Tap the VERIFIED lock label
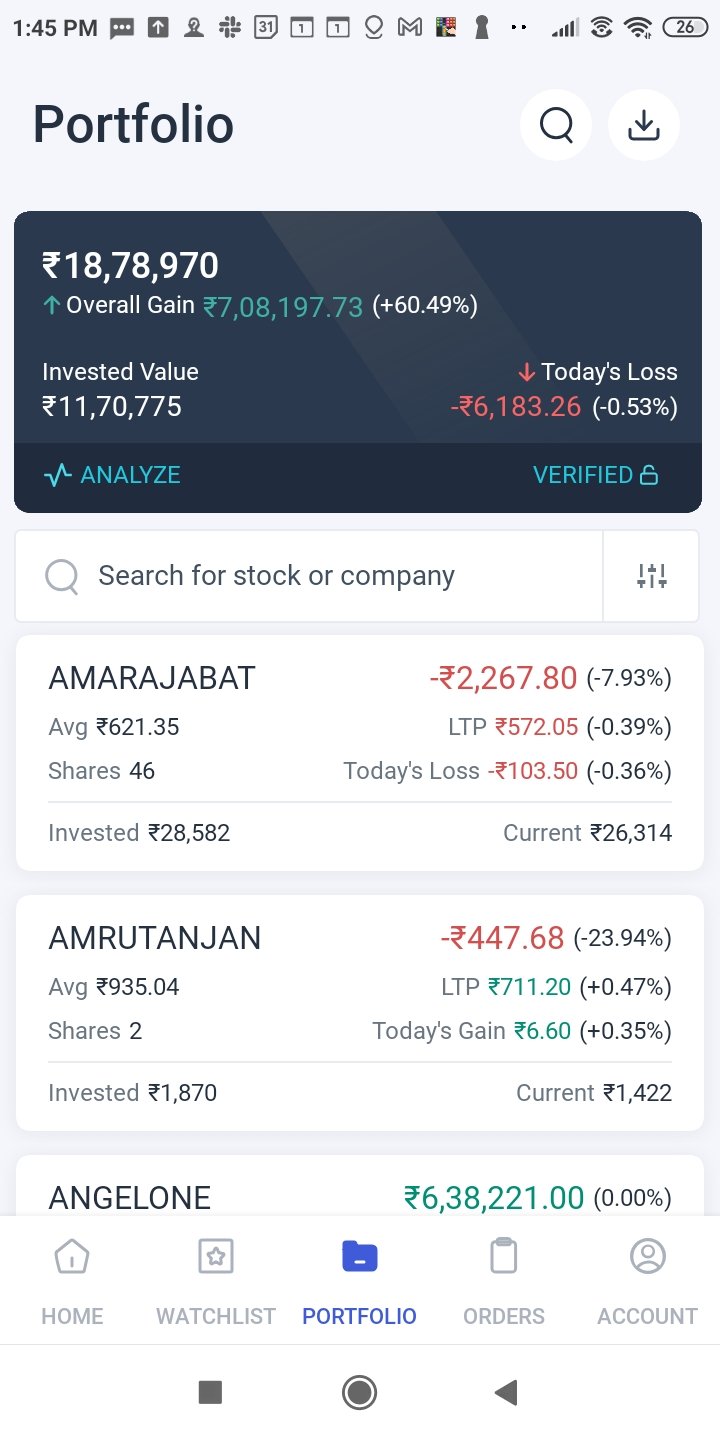The height and width of the screenshot is (1440, 720). click(x=595, y=475)
